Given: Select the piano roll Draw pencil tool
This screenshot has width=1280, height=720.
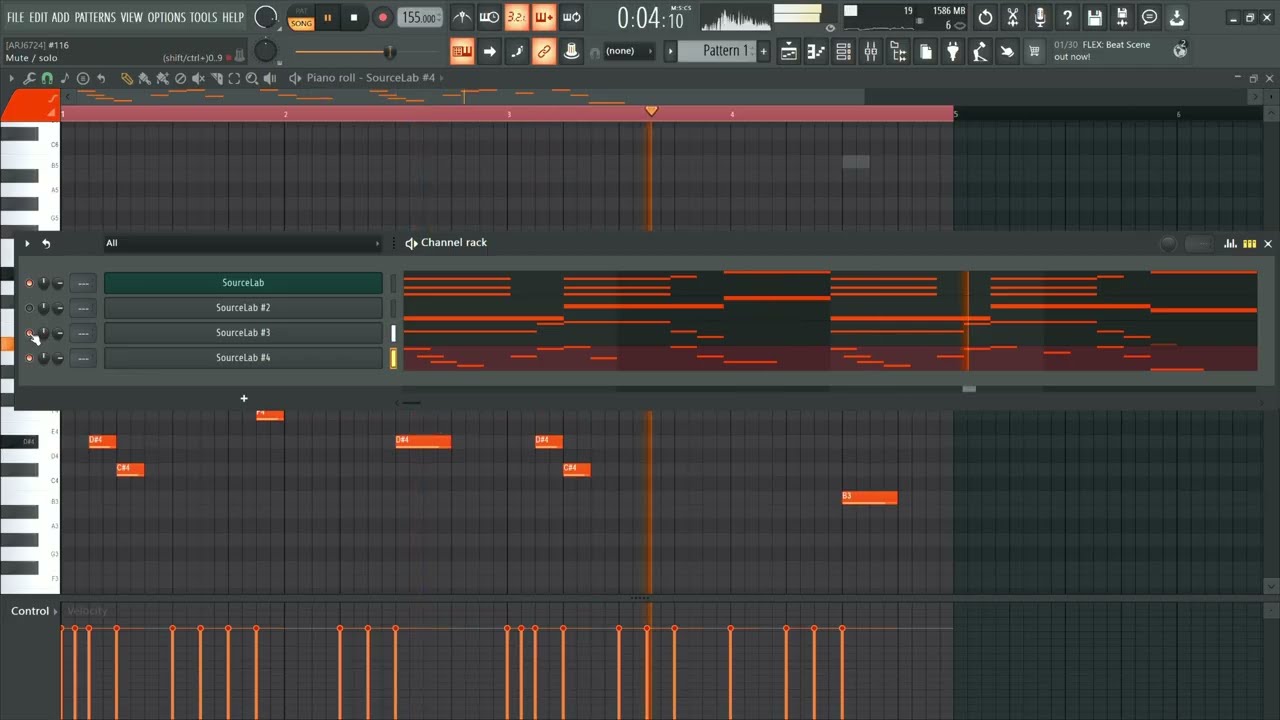Looking at the screenshot, I should pos(126,78).
